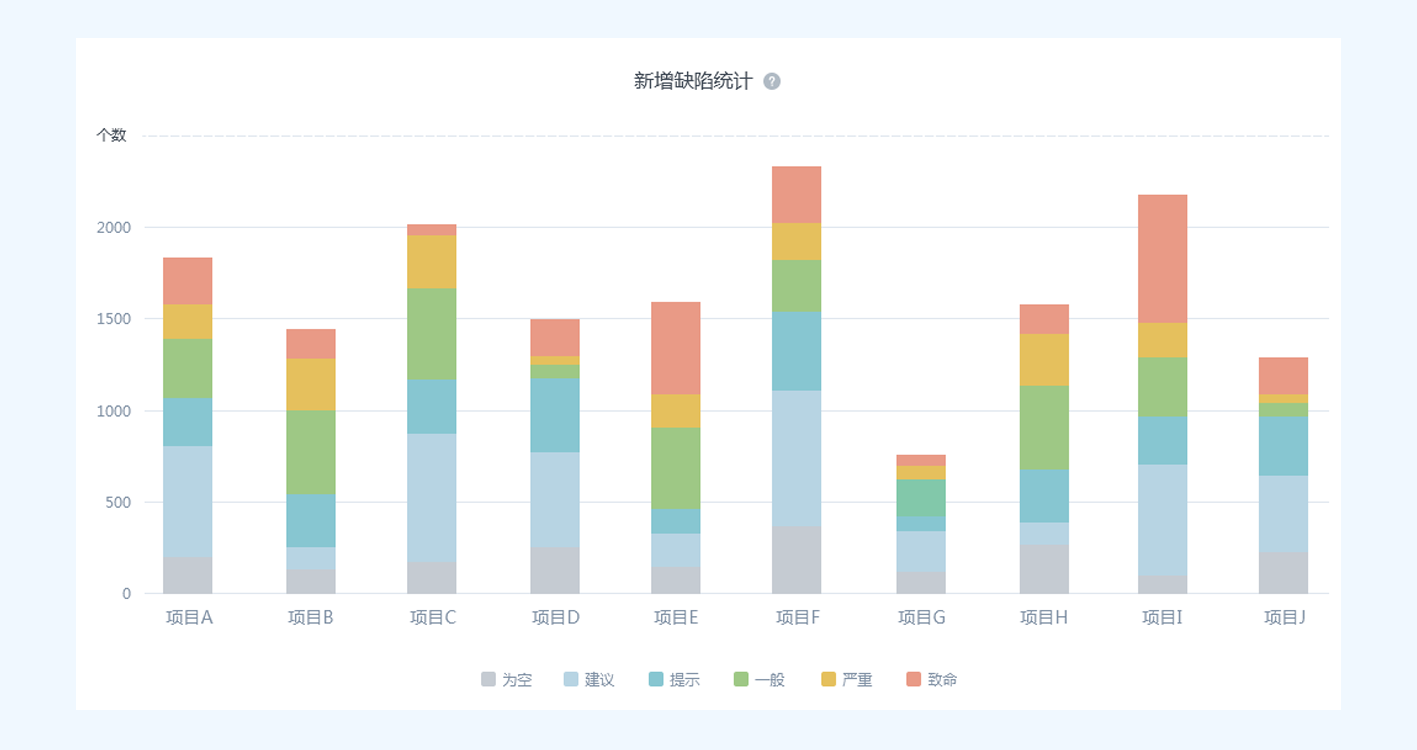This screenshot has width=1417, height=750.
Task: Click the help question mark icon beside title
Action: (x=772, y=81)
